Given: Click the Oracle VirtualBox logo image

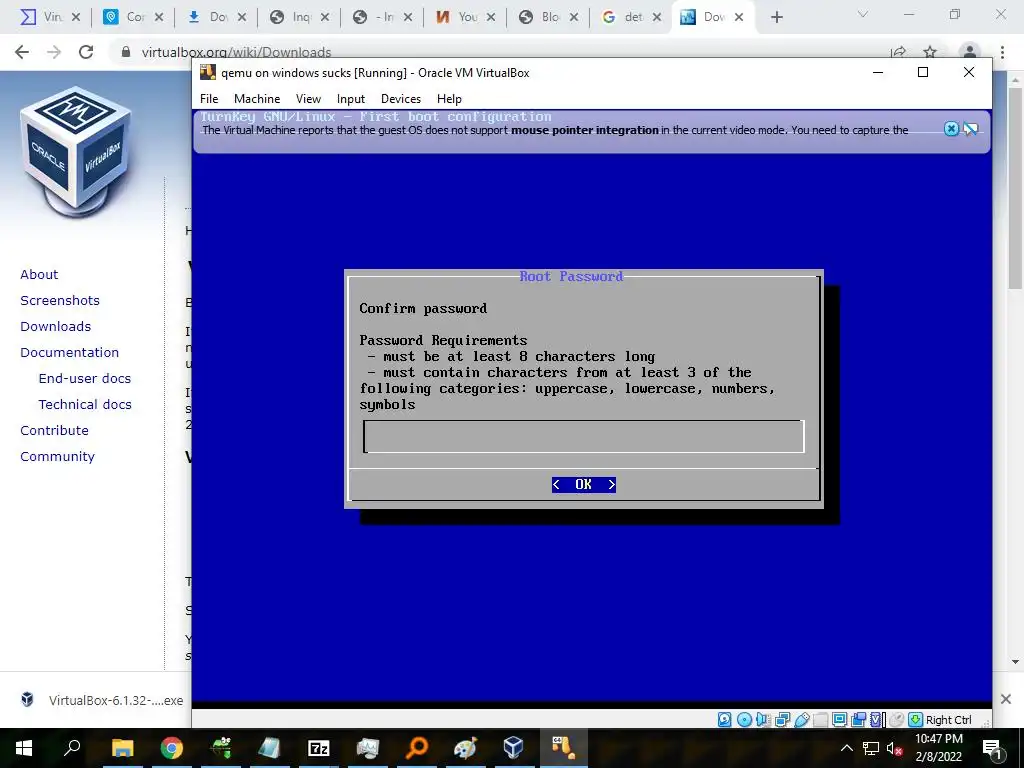Looking at the screenshot, I should coord(76,152).
